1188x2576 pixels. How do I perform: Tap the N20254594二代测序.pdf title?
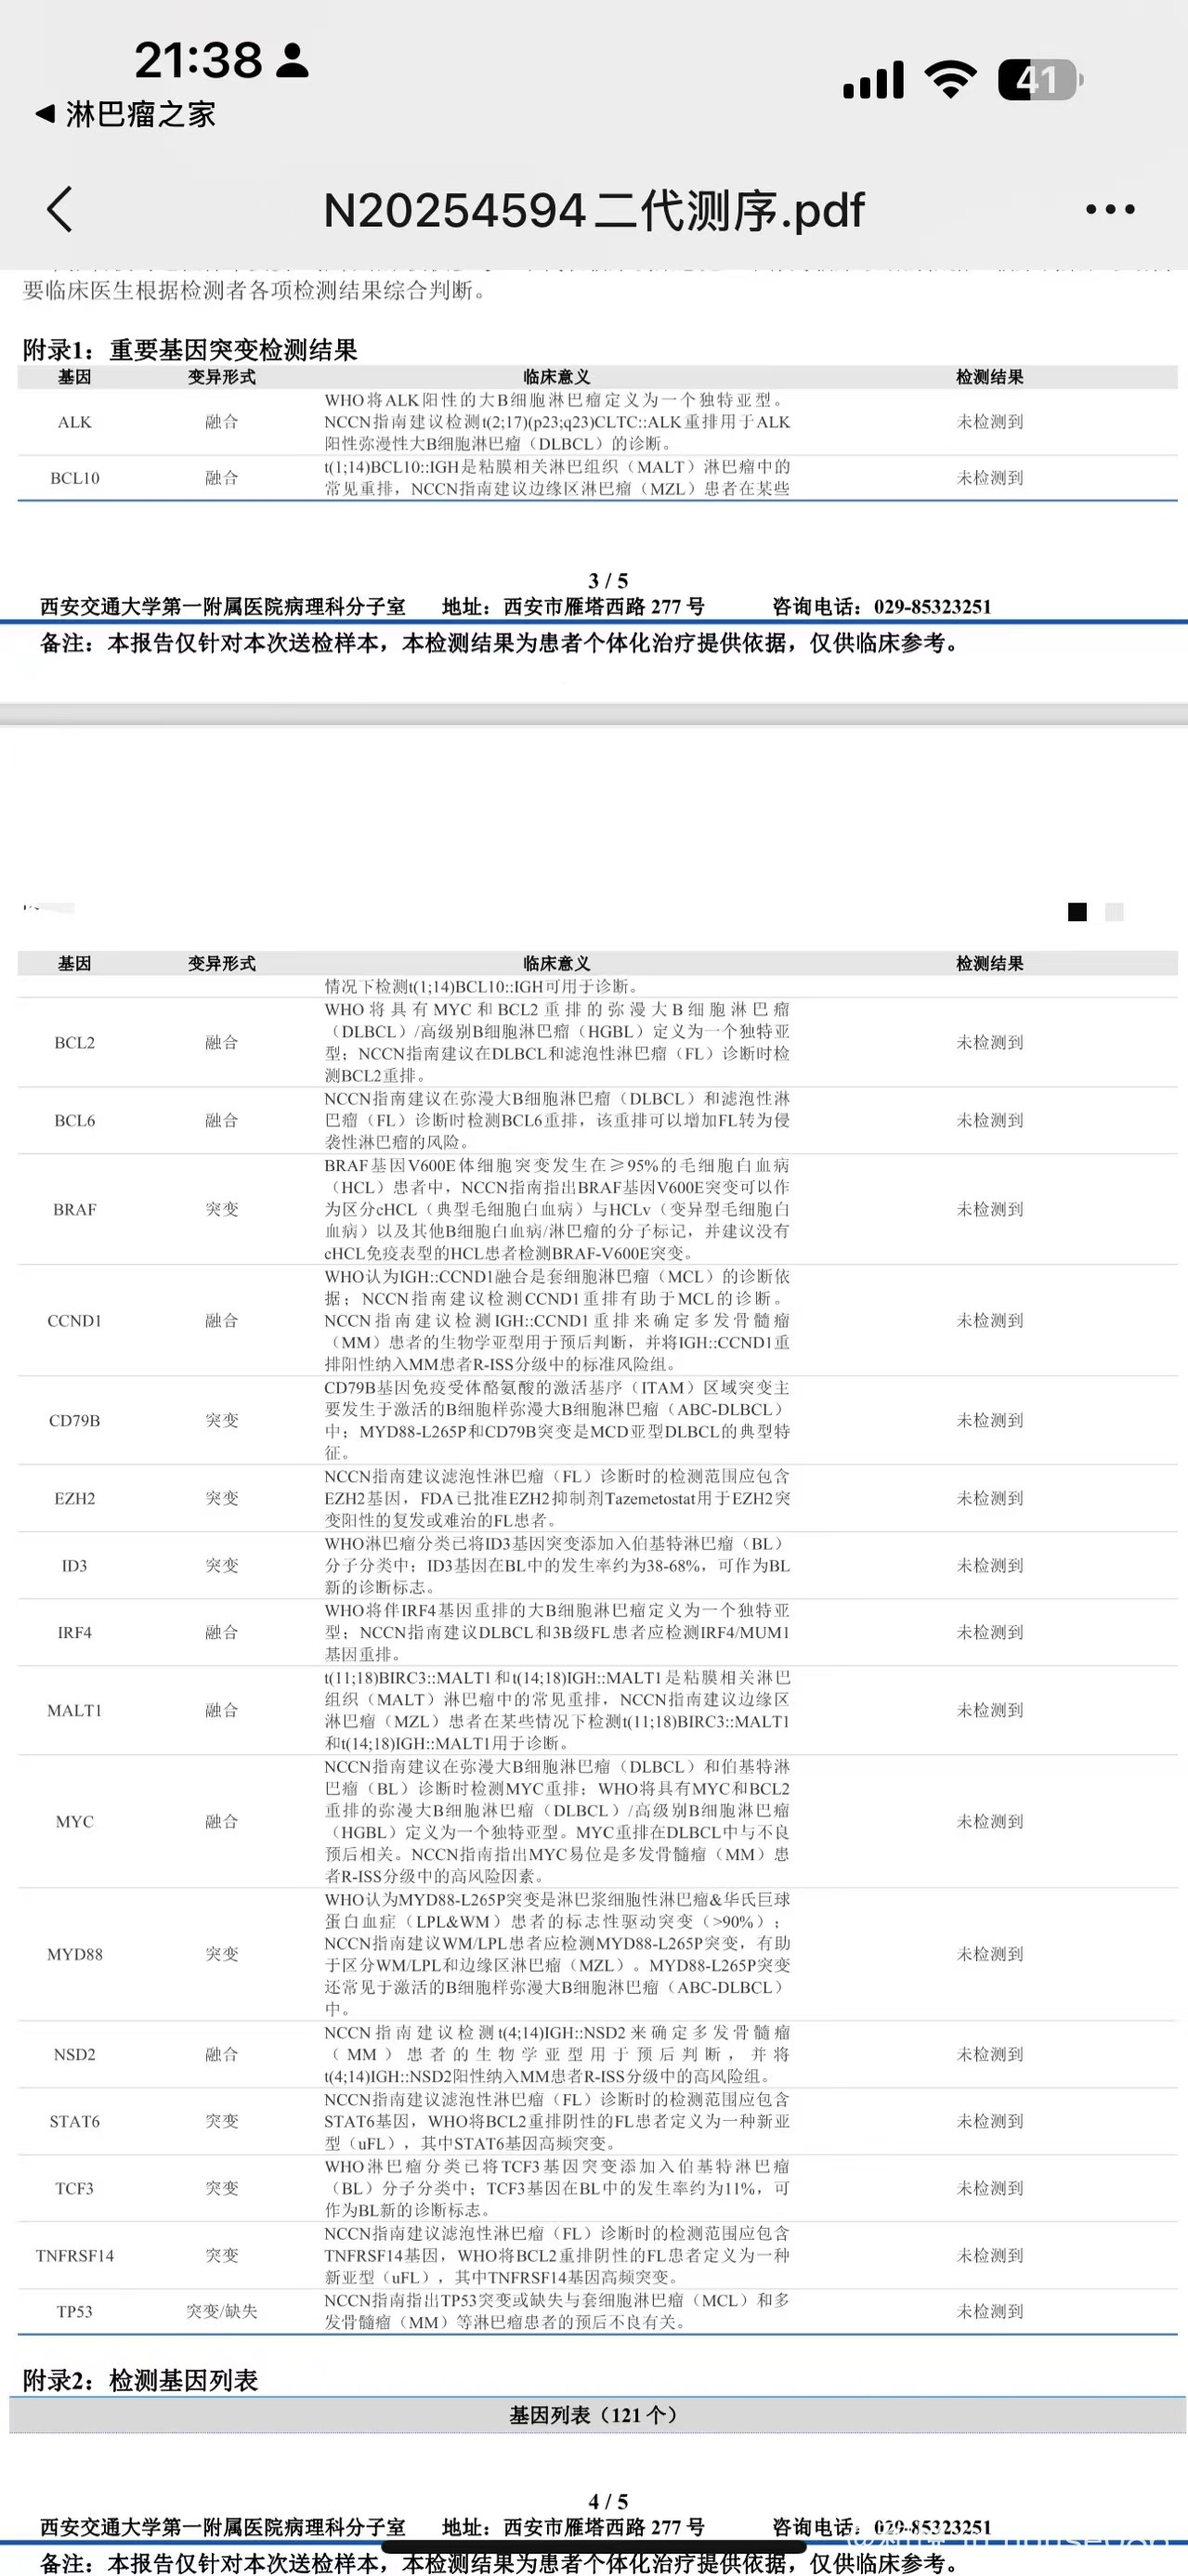click(593, 211)
